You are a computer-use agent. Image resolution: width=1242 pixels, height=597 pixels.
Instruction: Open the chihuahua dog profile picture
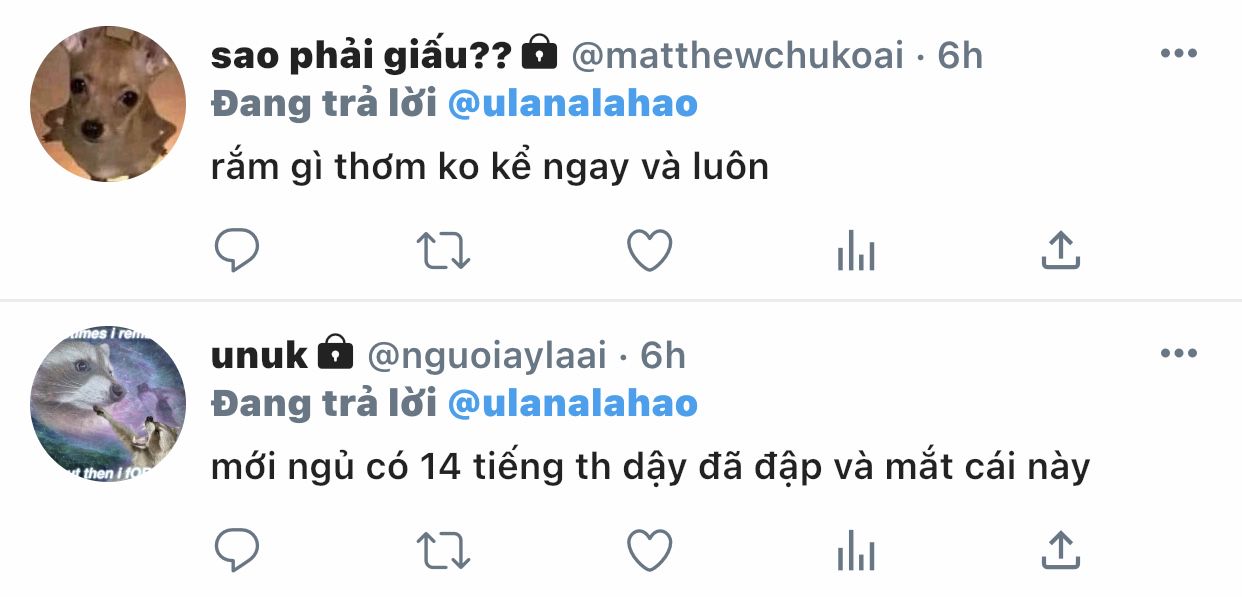108,104
